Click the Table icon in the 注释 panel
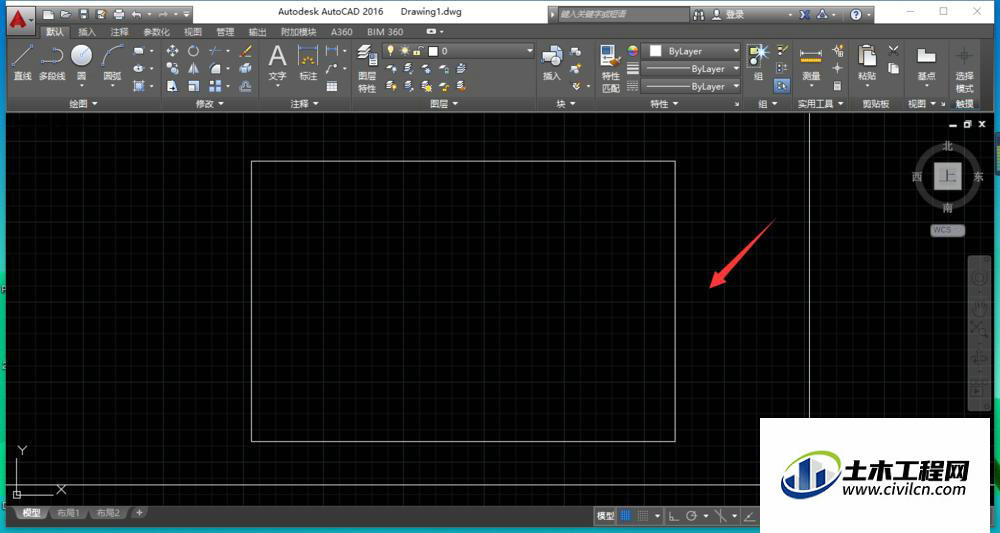Screen dimensions: 1000x533 [x=332, y=86]
